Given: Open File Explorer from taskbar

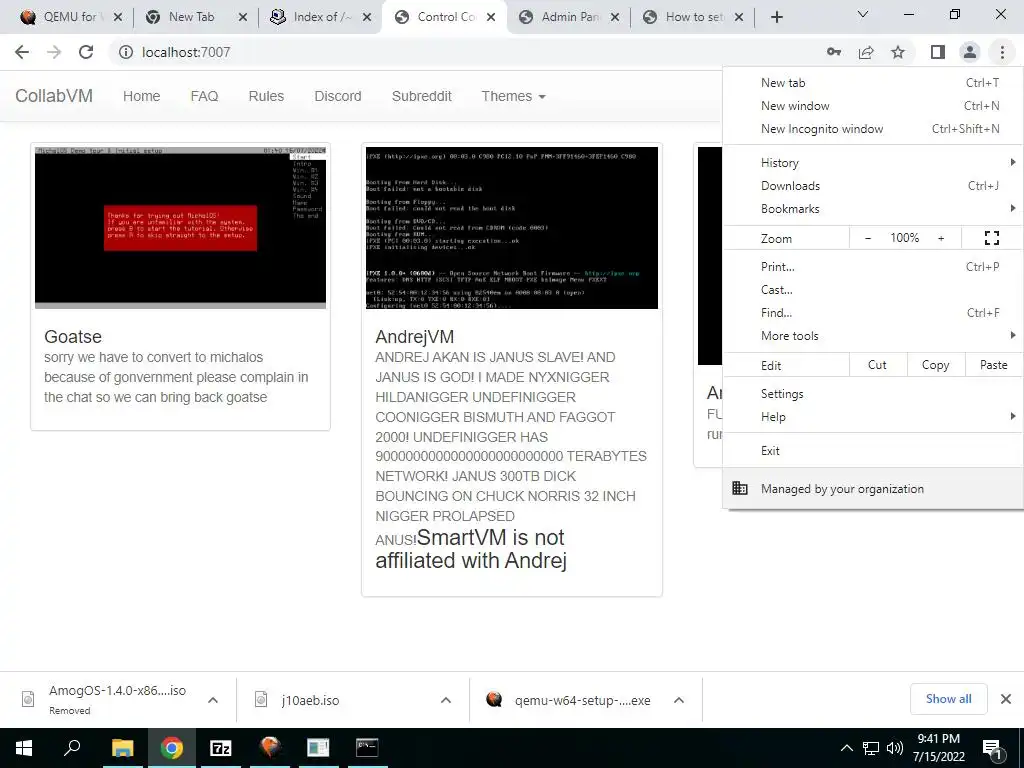Looking at the screenshot, I should [122, 748].
